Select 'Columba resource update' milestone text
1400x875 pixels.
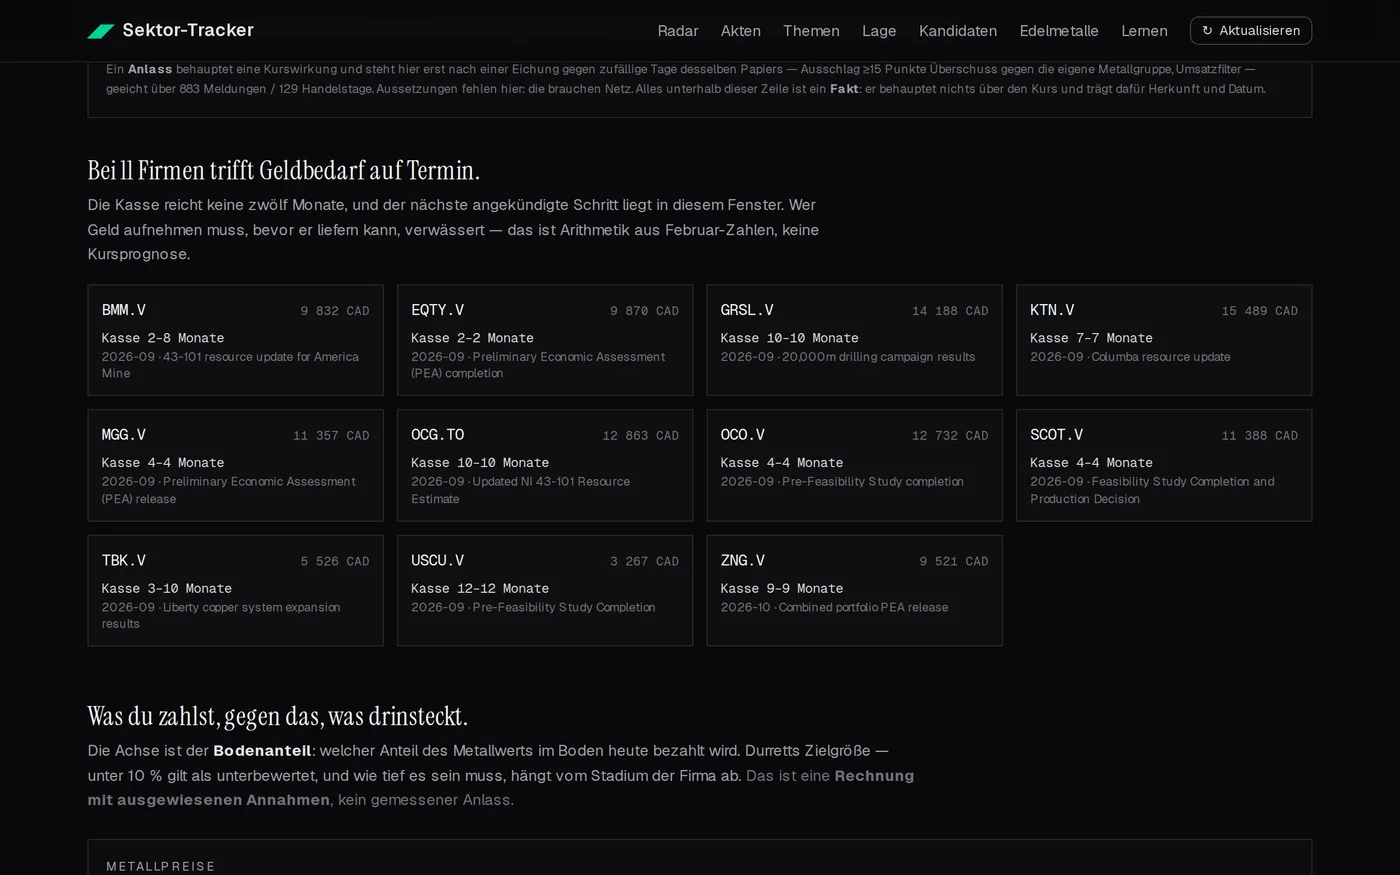click(x=1161, y=357)
